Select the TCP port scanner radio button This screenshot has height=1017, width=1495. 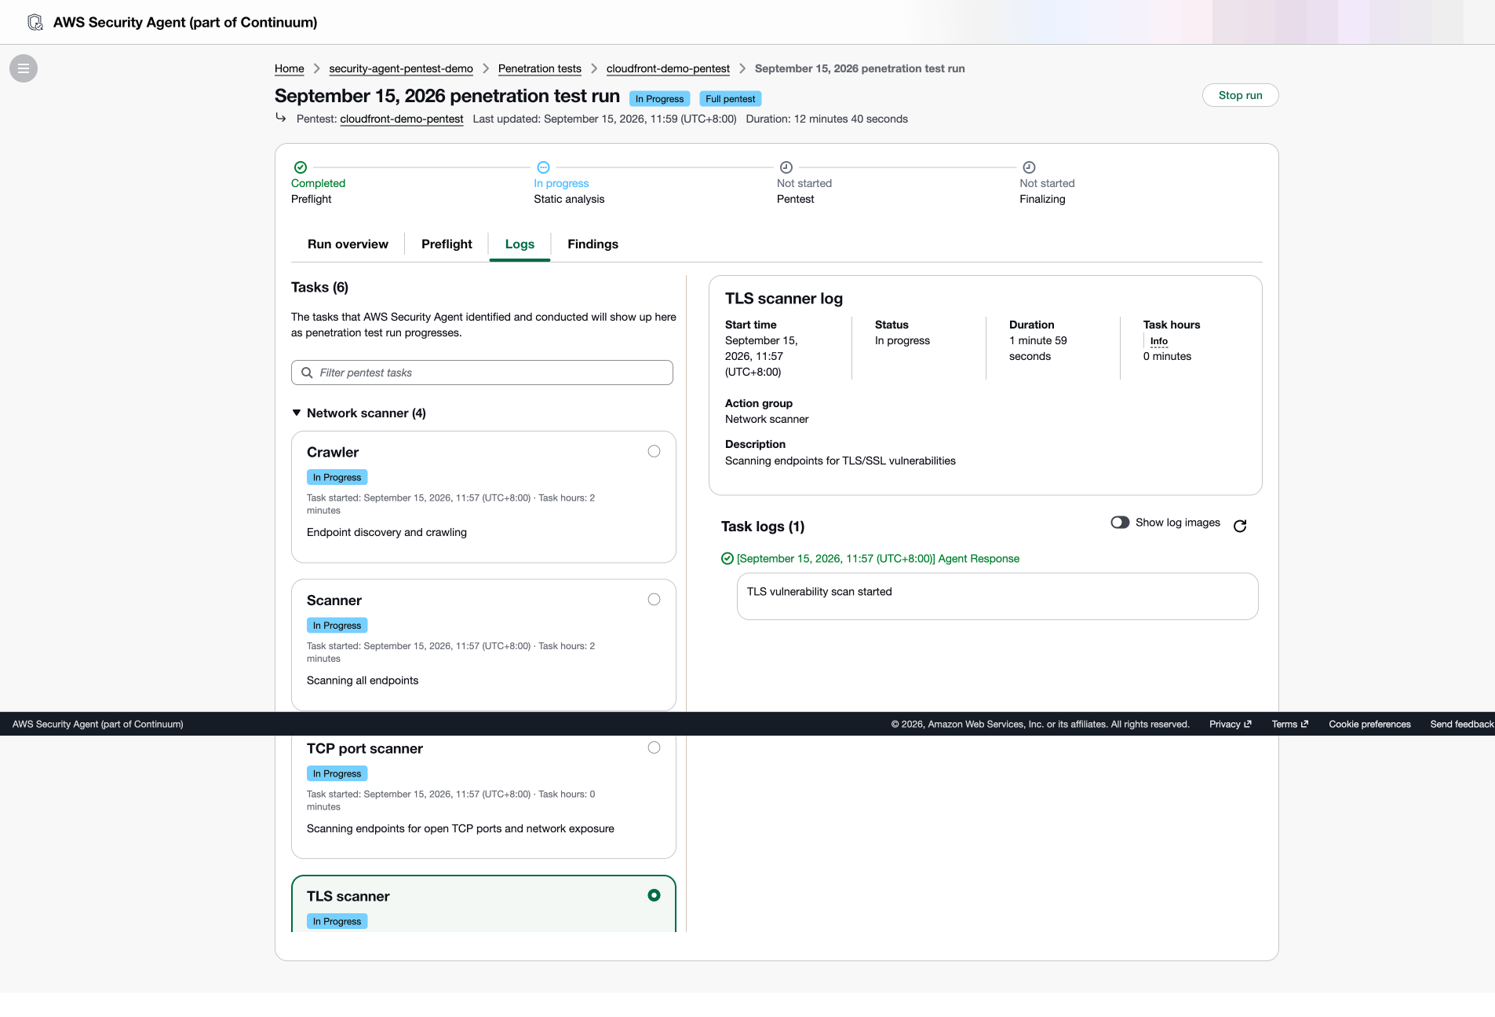tap(654, 747)
